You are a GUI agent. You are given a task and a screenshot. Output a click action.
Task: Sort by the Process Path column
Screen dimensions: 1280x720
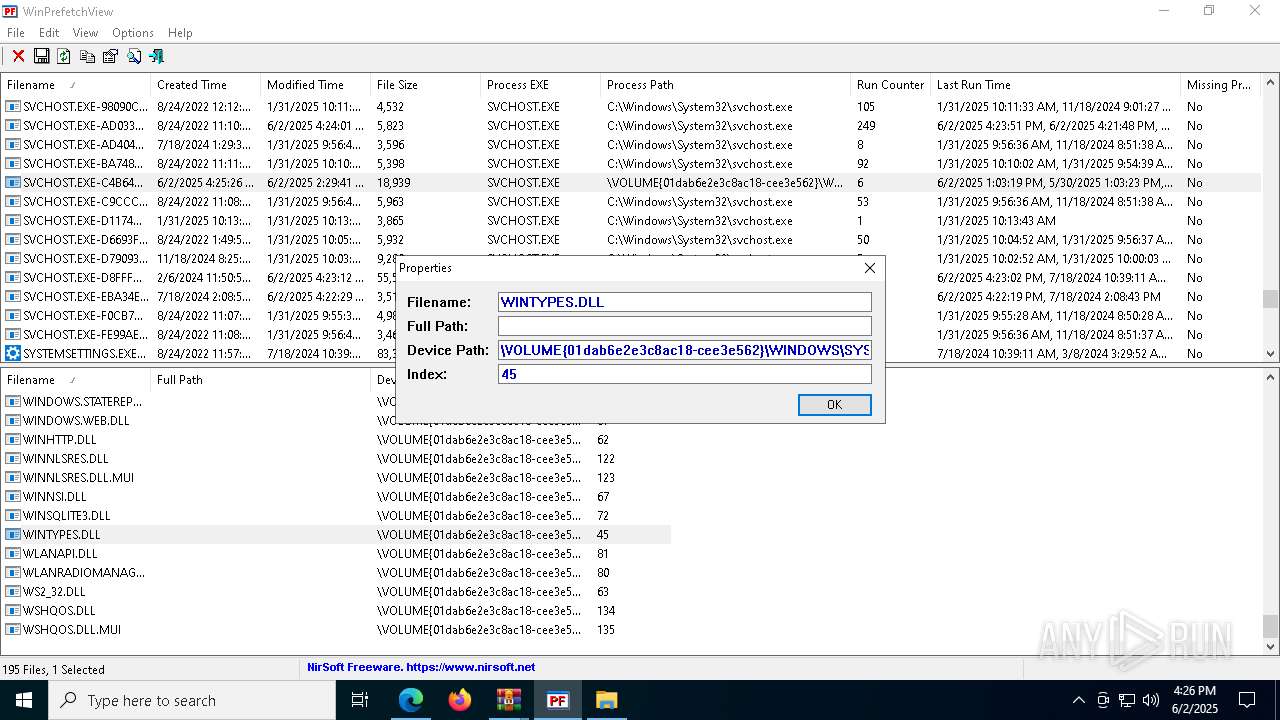tap(725, 85)
